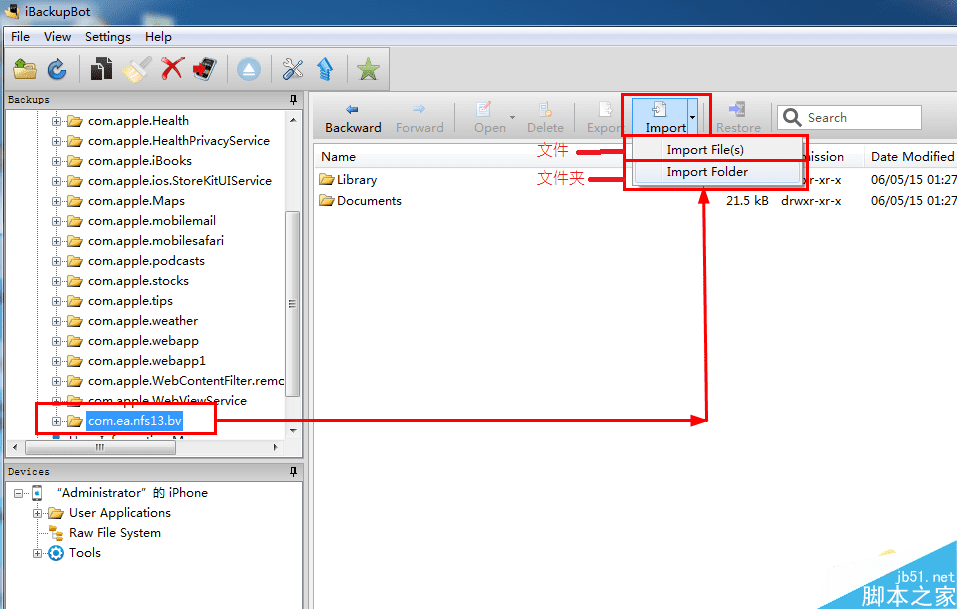This screenshot has height=609, width=957.
Task: Open the Import button dropdown arrow
Action: point(692,117)
